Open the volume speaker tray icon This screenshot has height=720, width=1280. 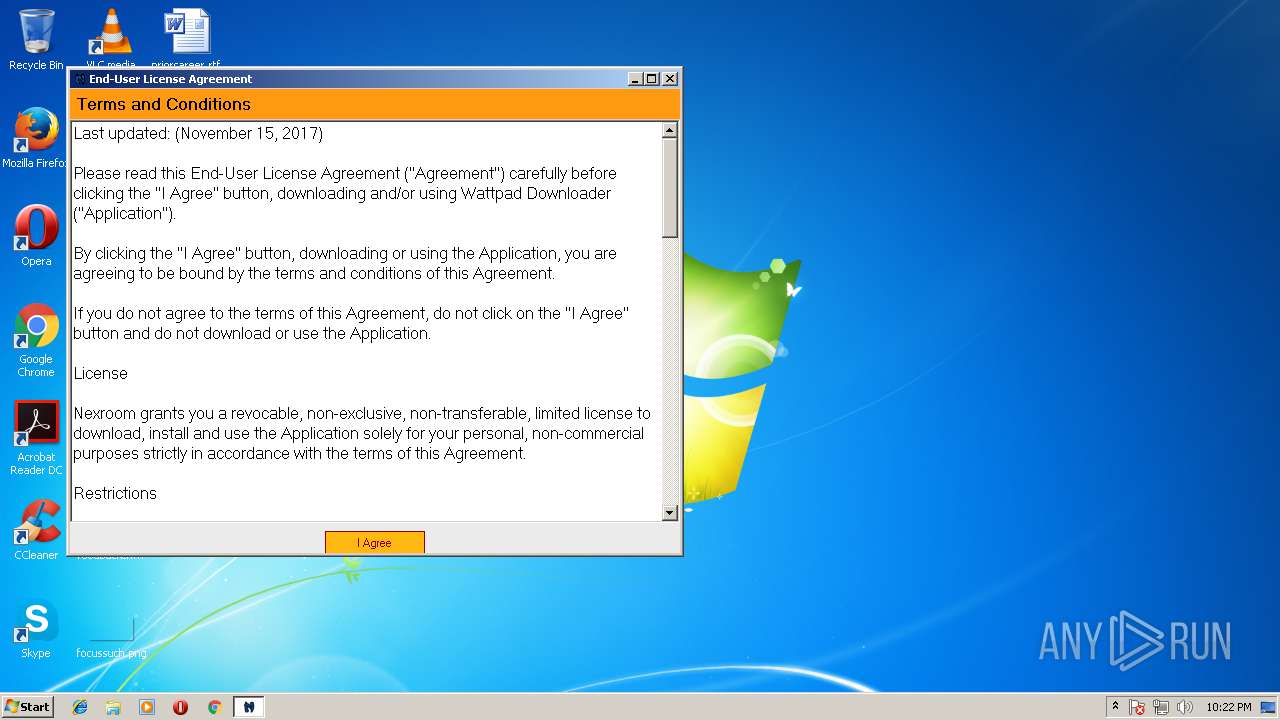(1185, 707)
